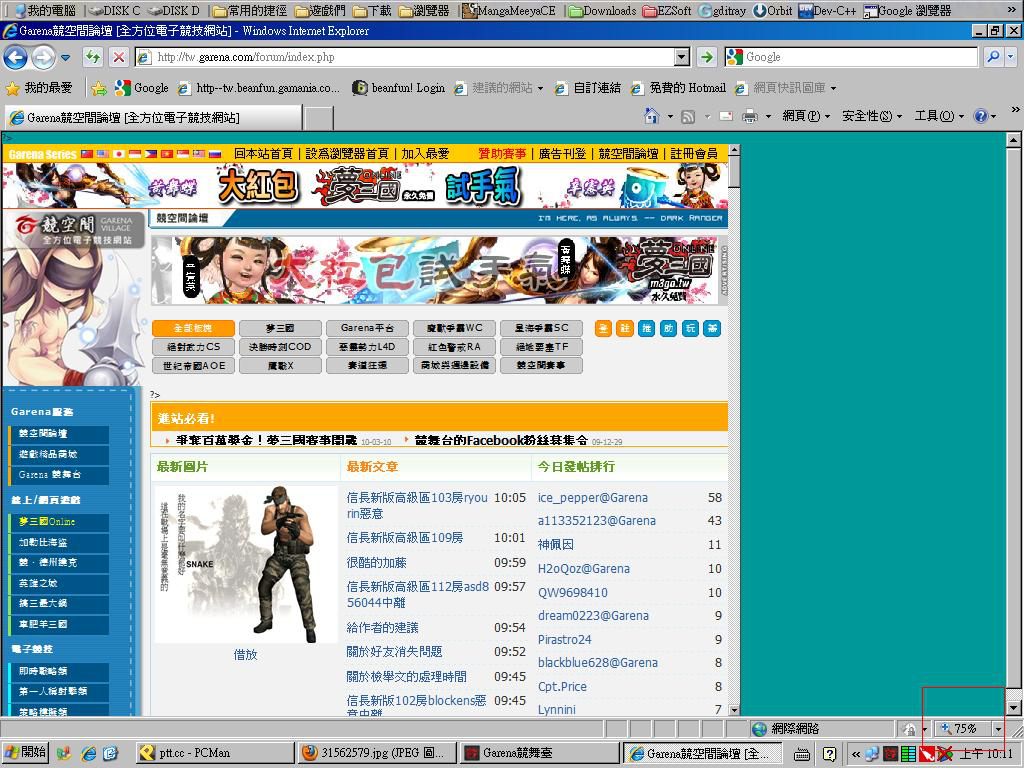Viewport: 1024px width, 768px height.
Task: Open DISK C from the desktop toolbar
Action: point(114,10)
